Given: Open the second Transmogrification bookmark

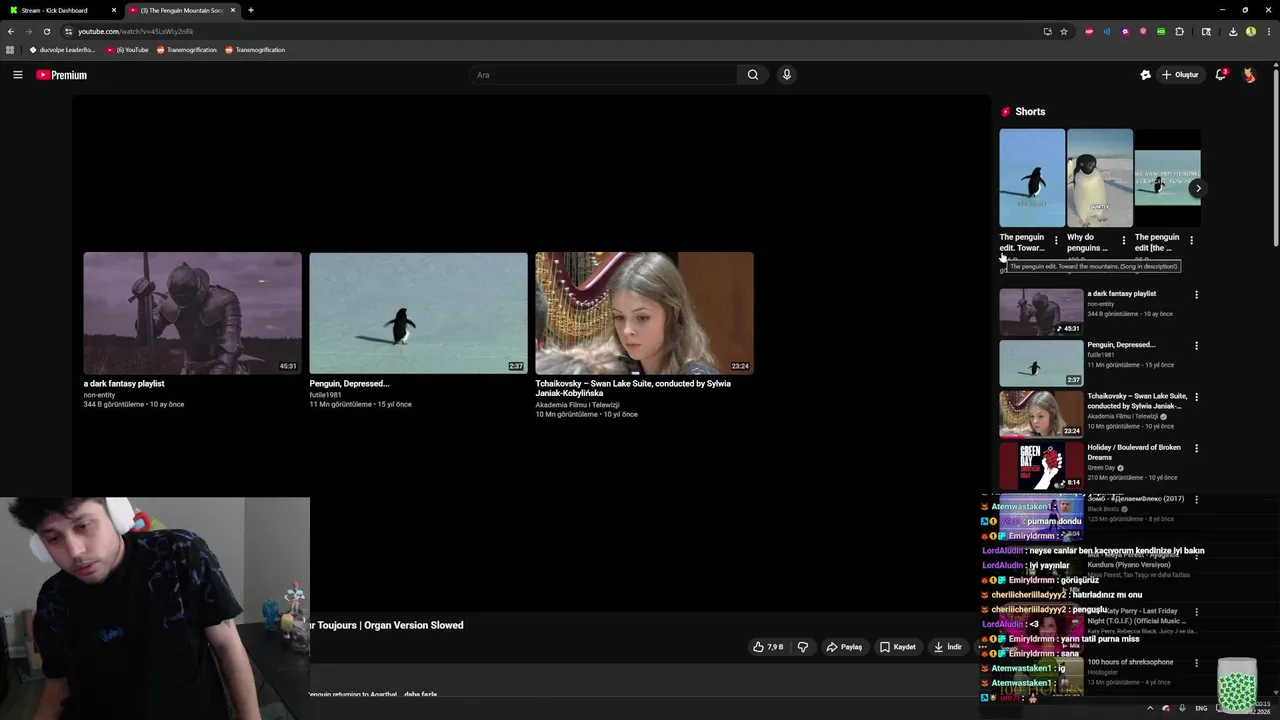Looking at the screenshot, I should pos(255,50).
